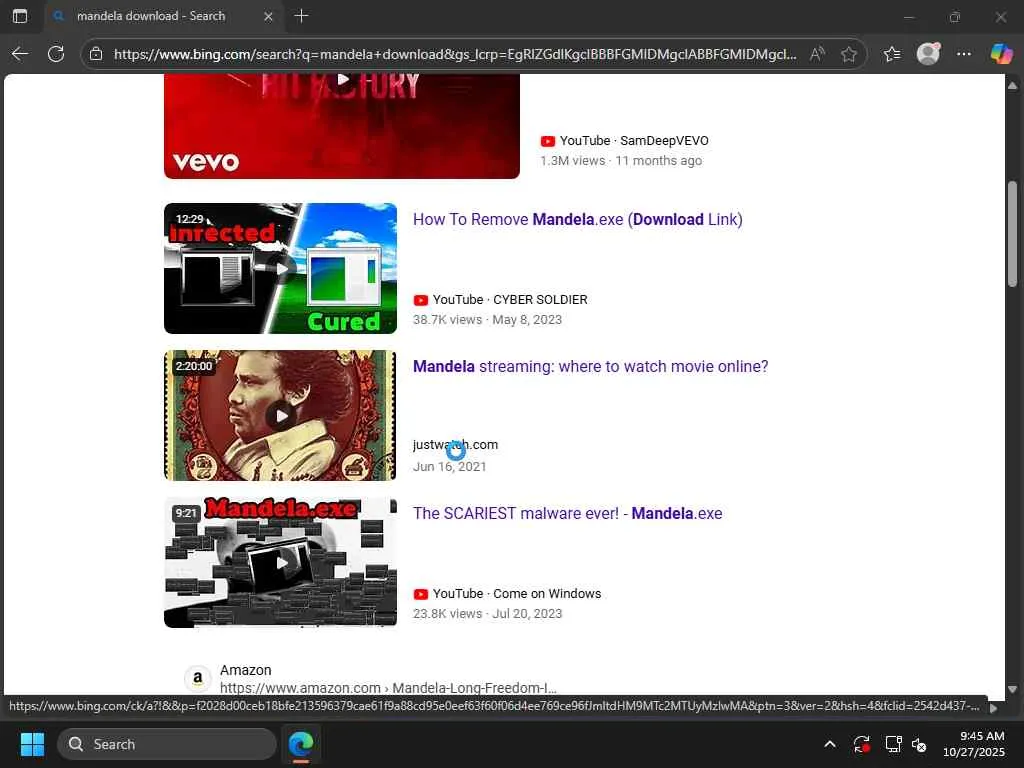1024x768 pixels.
Task: Click the Amazon site icon
Action: pos(197,679)
